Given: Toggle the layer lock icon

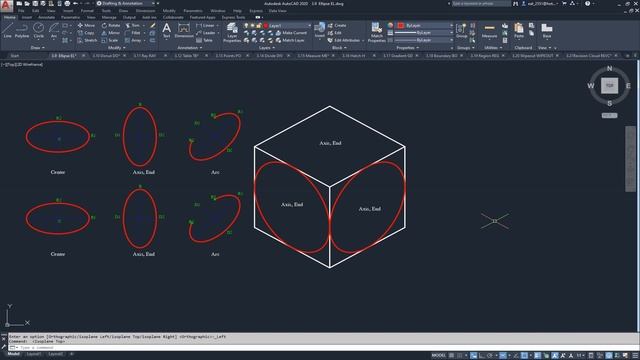Looking at the screenshot, I should coord(259,25).
